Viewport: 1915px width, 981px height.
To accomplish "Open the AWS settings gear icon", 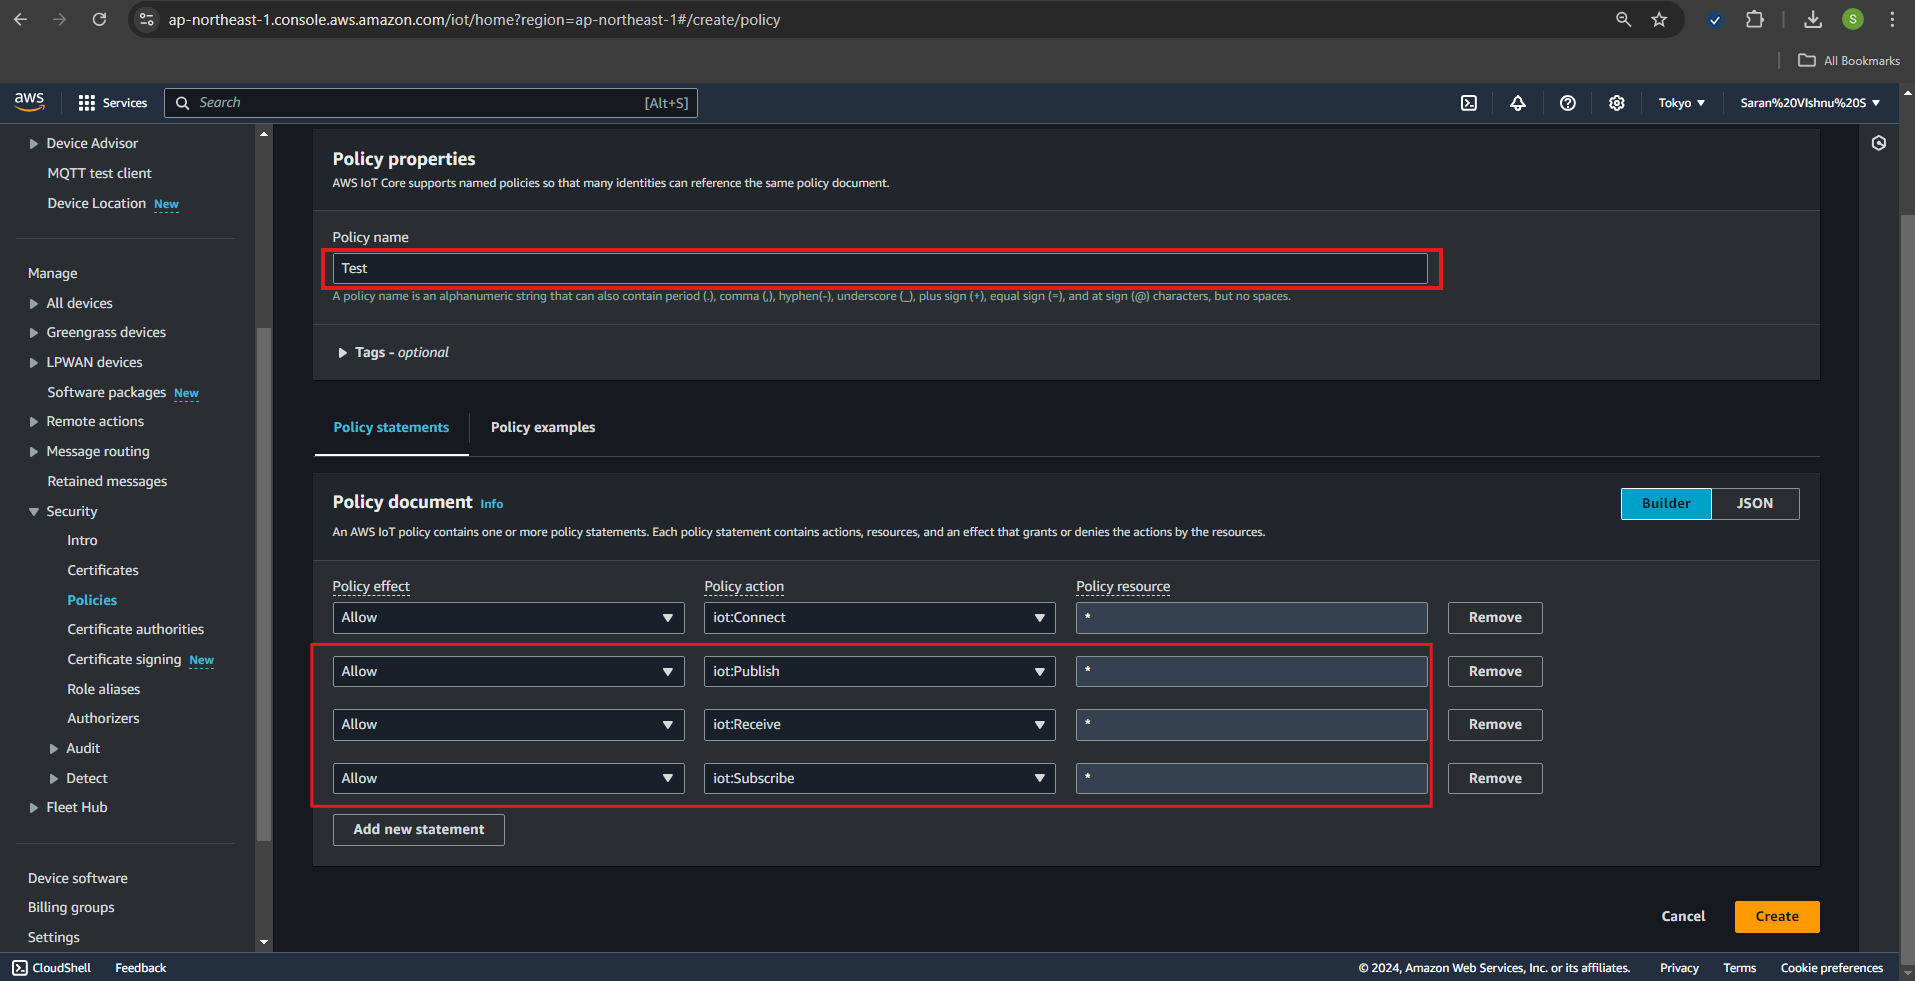I will coord(1616,103).
